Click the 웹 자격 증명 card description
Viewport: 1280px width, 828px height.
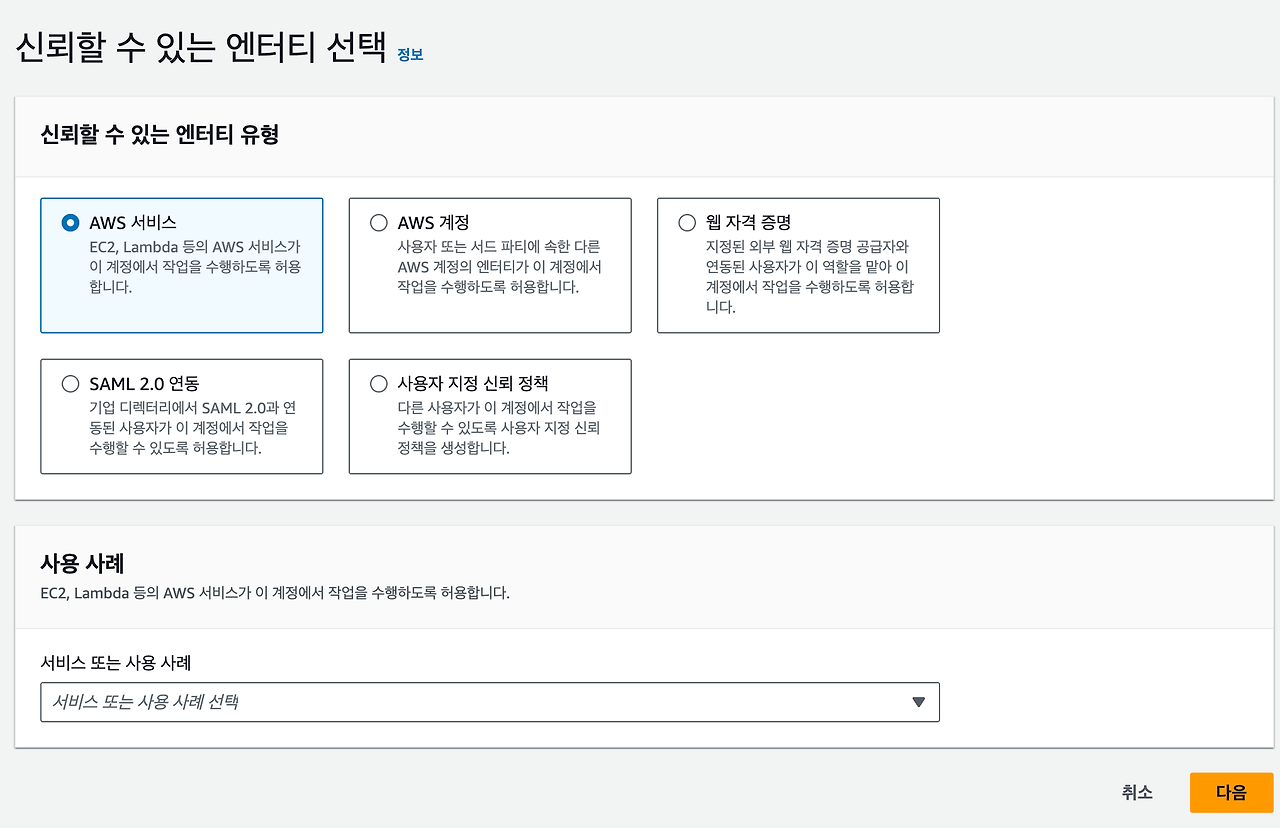809,277
